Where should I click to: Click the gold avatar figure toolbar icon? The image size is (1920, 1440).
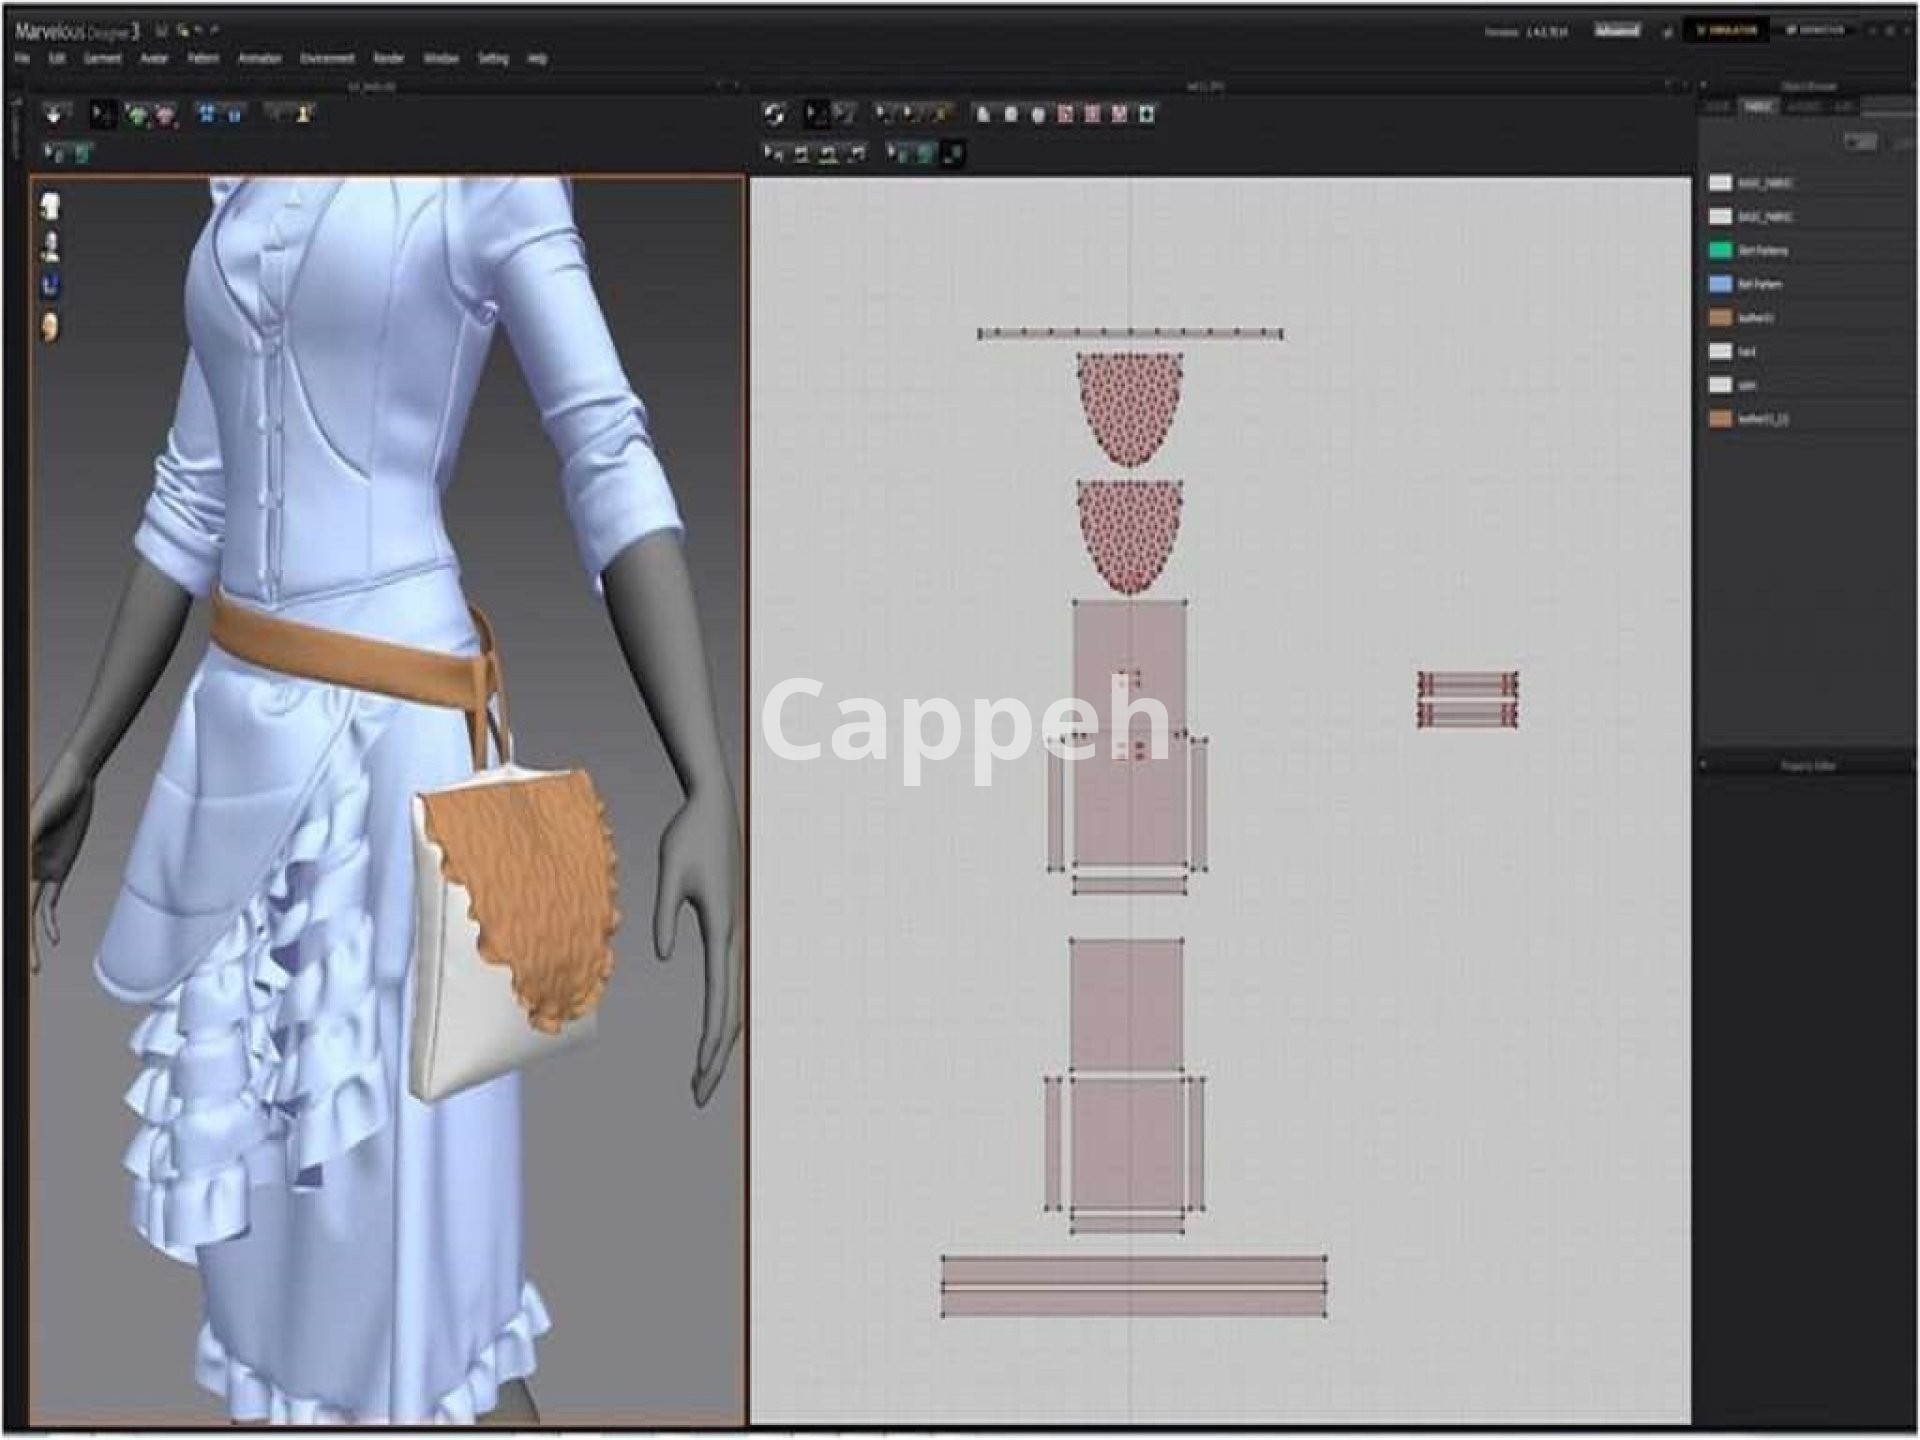click(x=304, y=114)
